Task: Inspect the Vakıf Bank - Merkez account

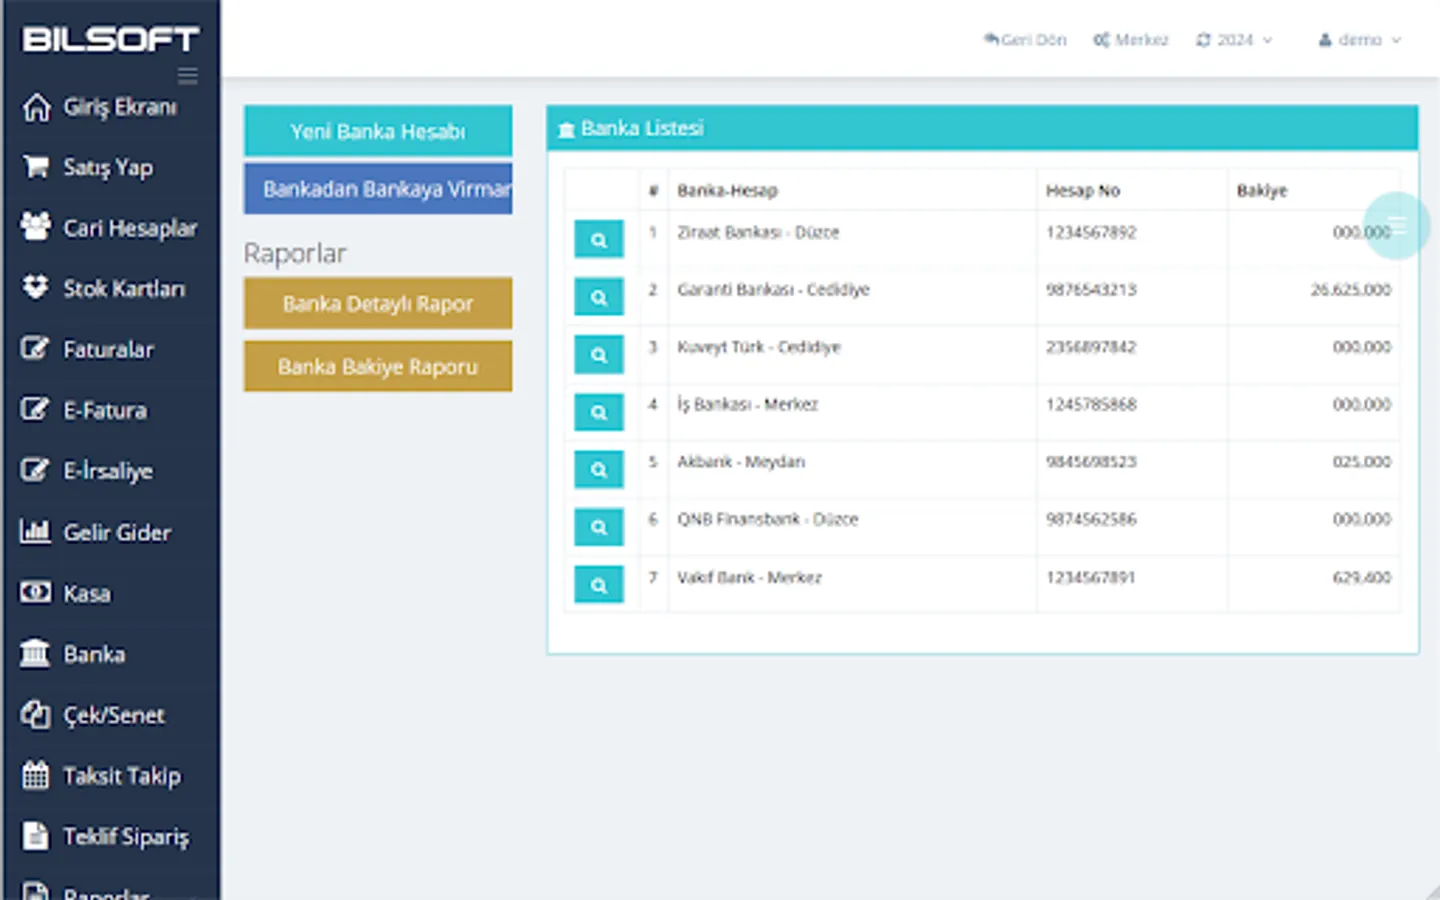Action: point(598,584)
